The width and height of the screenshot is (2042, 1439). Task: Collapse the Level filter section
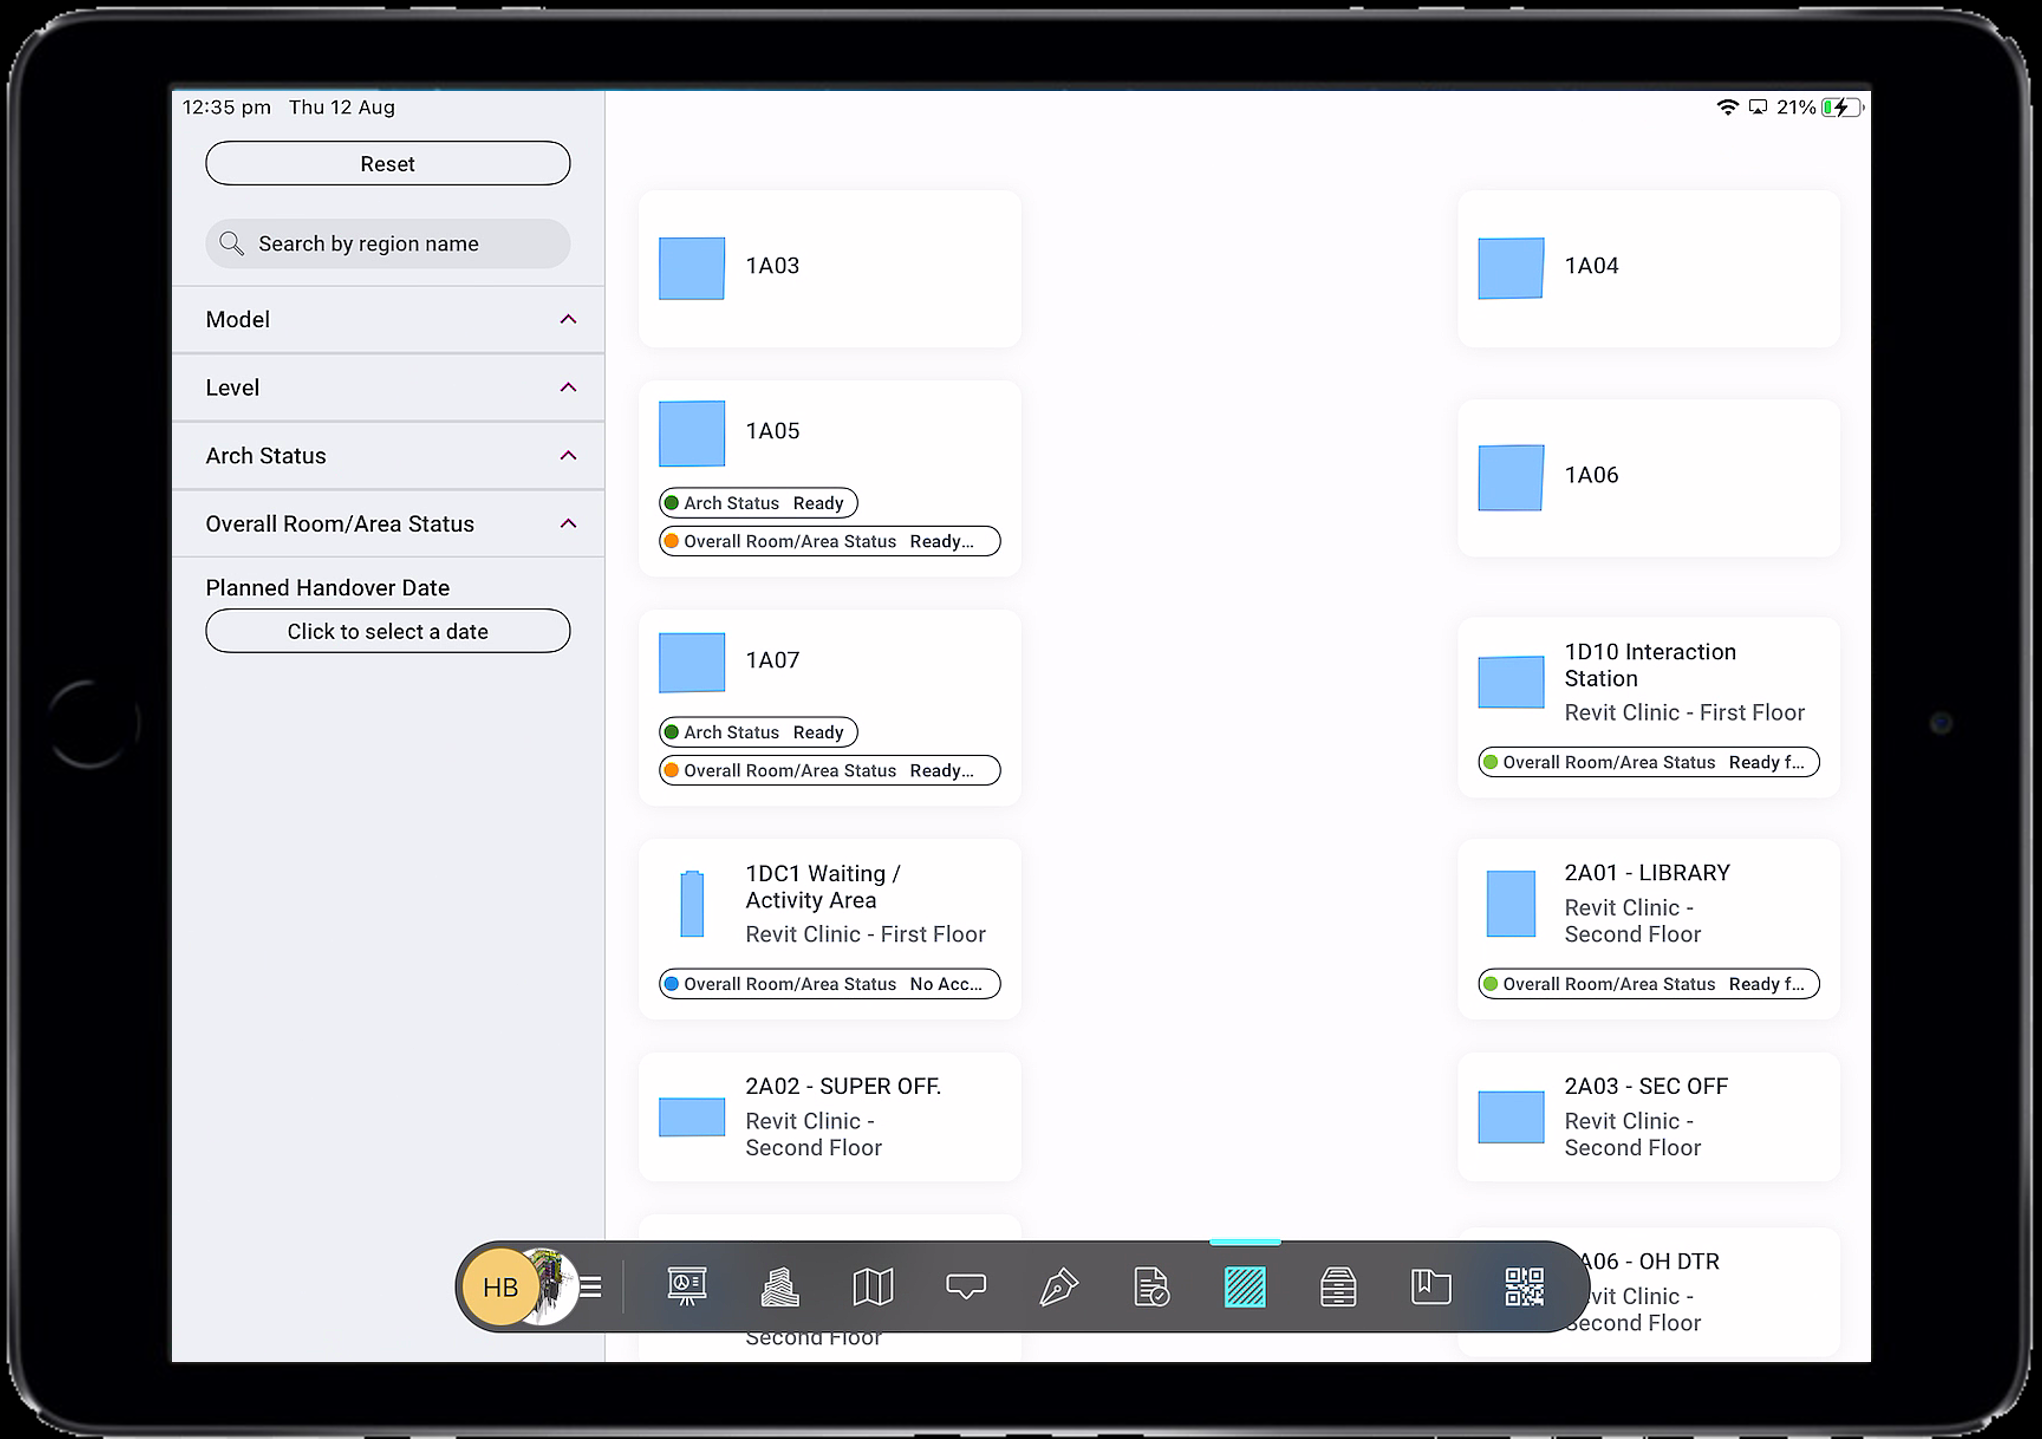click(x=568, y=388)
